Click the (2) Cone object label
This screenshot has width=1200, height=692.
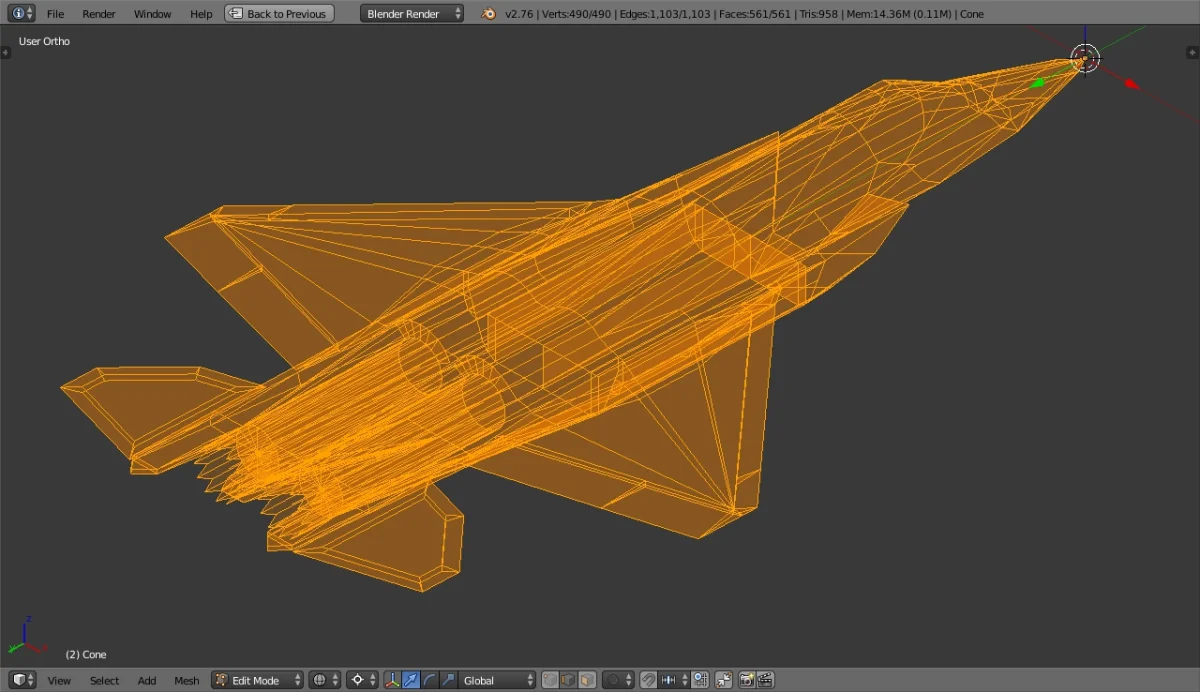pyautogui.click(x=86, y=654)
